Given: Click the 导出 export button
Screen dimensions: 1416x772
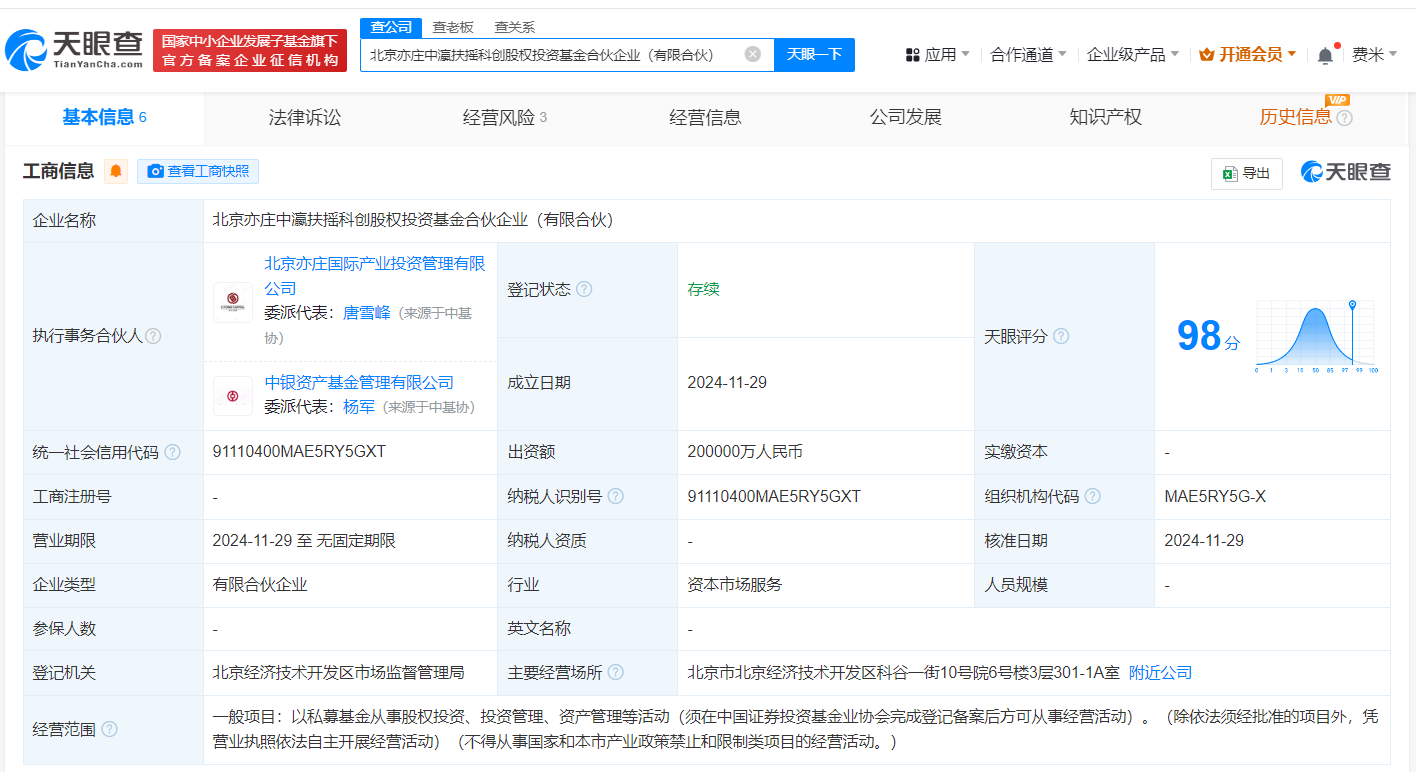Looking at the screenshot, I should (x=1246, y=173).
